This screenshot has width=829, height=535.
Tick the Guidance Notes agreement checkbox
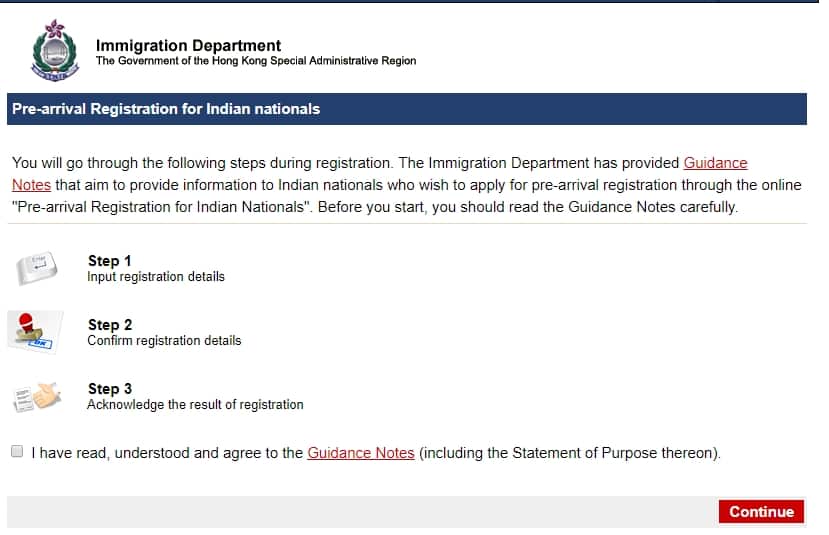[x=17, y=452]
